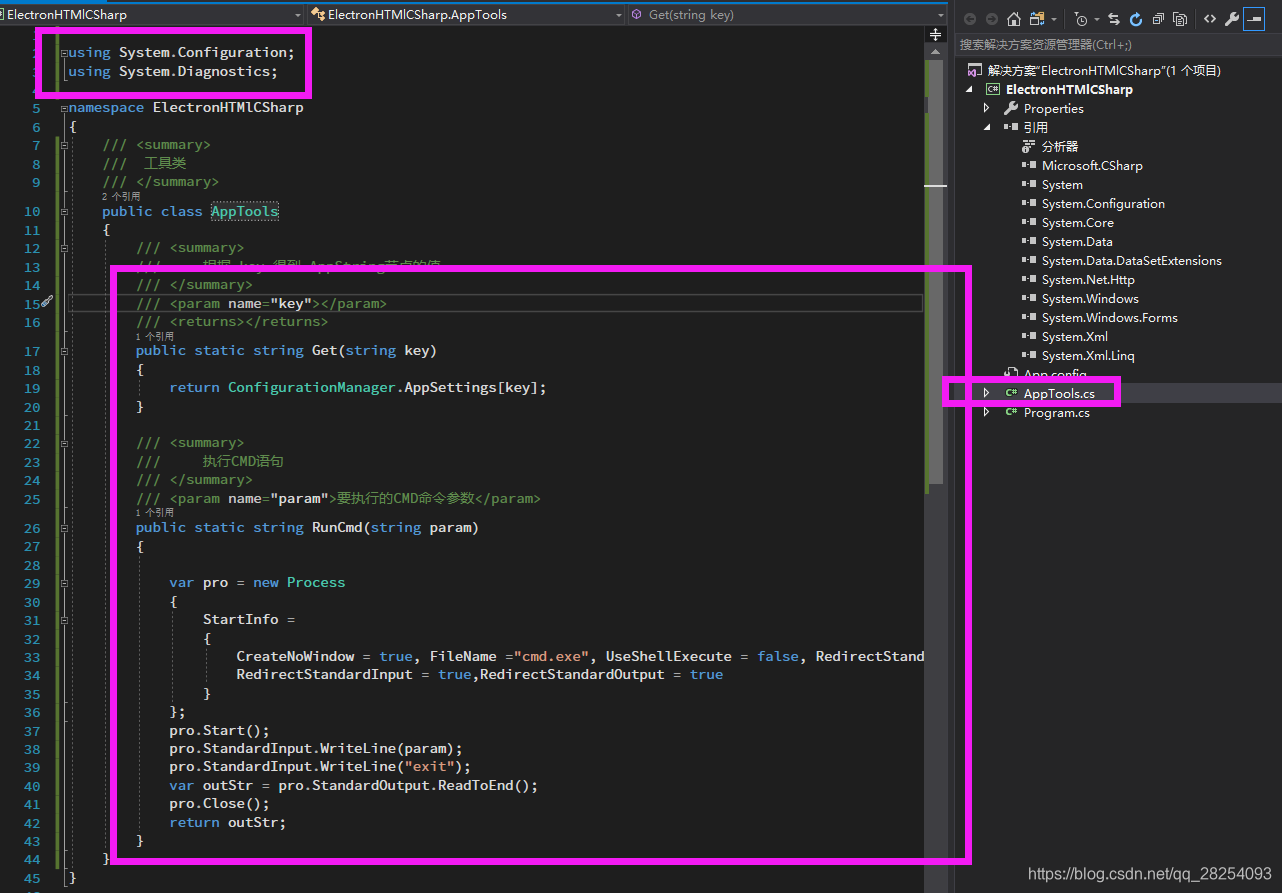Click reference icon beside System.Xml.Linq
Screen dimensions: 1282x893
(x=1029, y=356)
